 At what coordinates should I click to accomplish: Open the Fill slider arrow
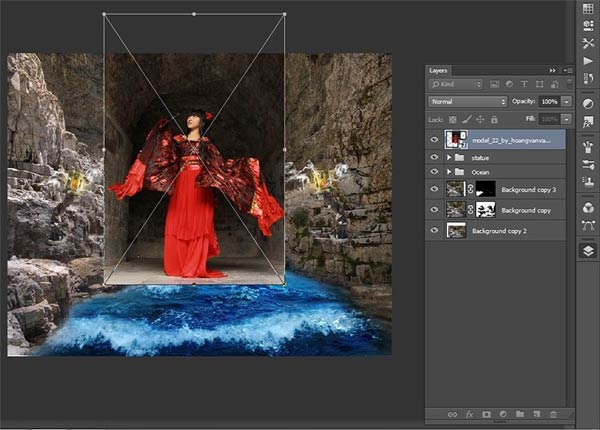click(x=566, y=119)
